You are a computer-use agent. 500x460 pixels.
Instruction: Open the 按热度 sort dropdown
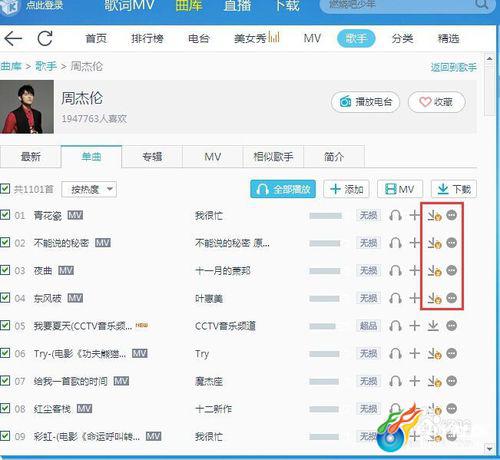89,190
